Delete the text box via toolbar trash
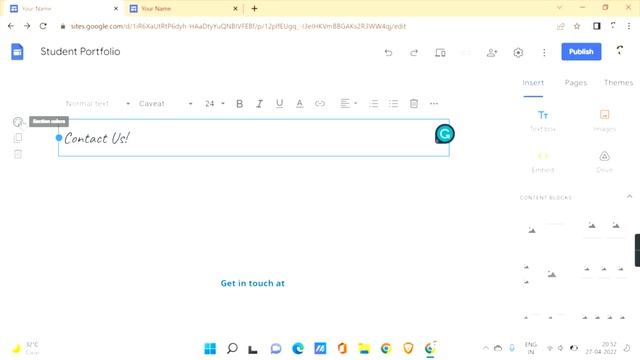This screenshot has width=640, height=360. pyautogui.click(x=414, y=104)
